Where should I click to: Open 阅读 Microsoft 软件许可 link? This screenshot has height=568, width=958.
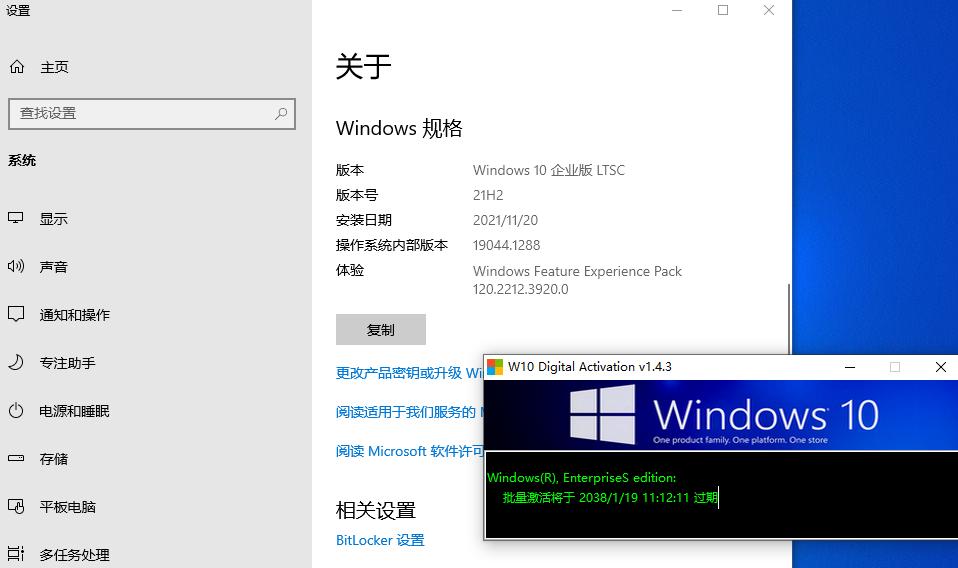click(x=409, y=451)
